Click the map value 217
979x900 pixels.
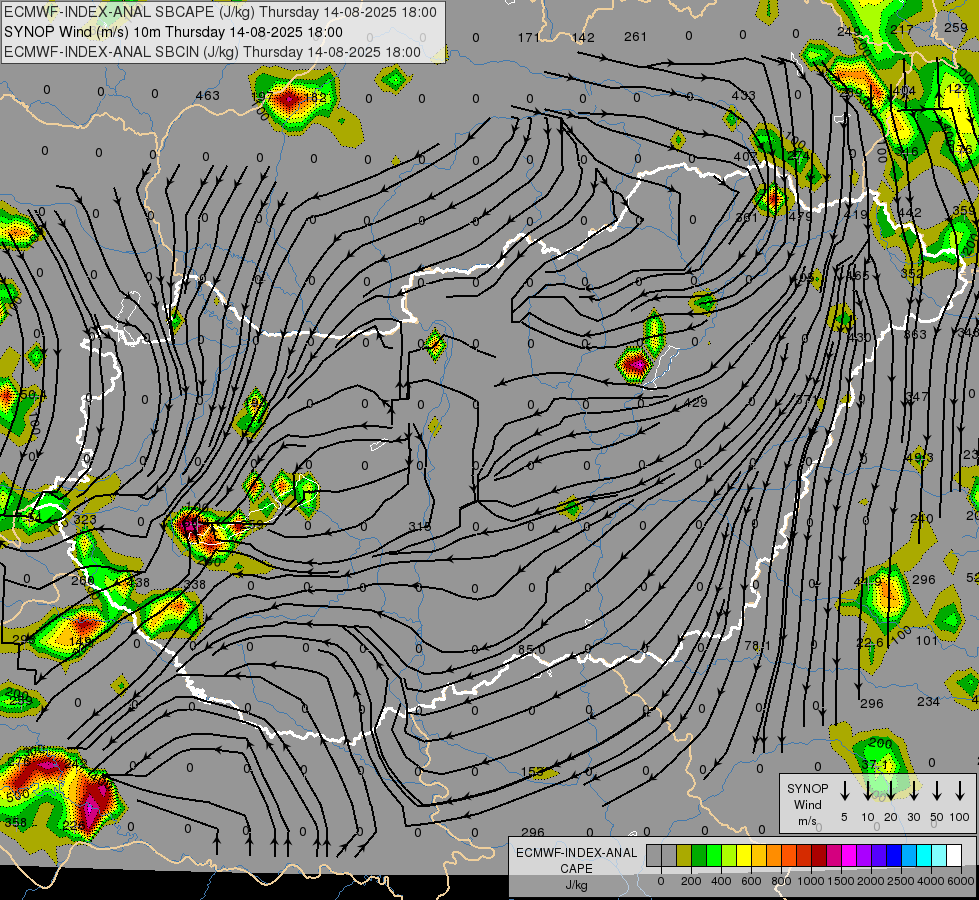pyautogui.click(x=902, y=29)
